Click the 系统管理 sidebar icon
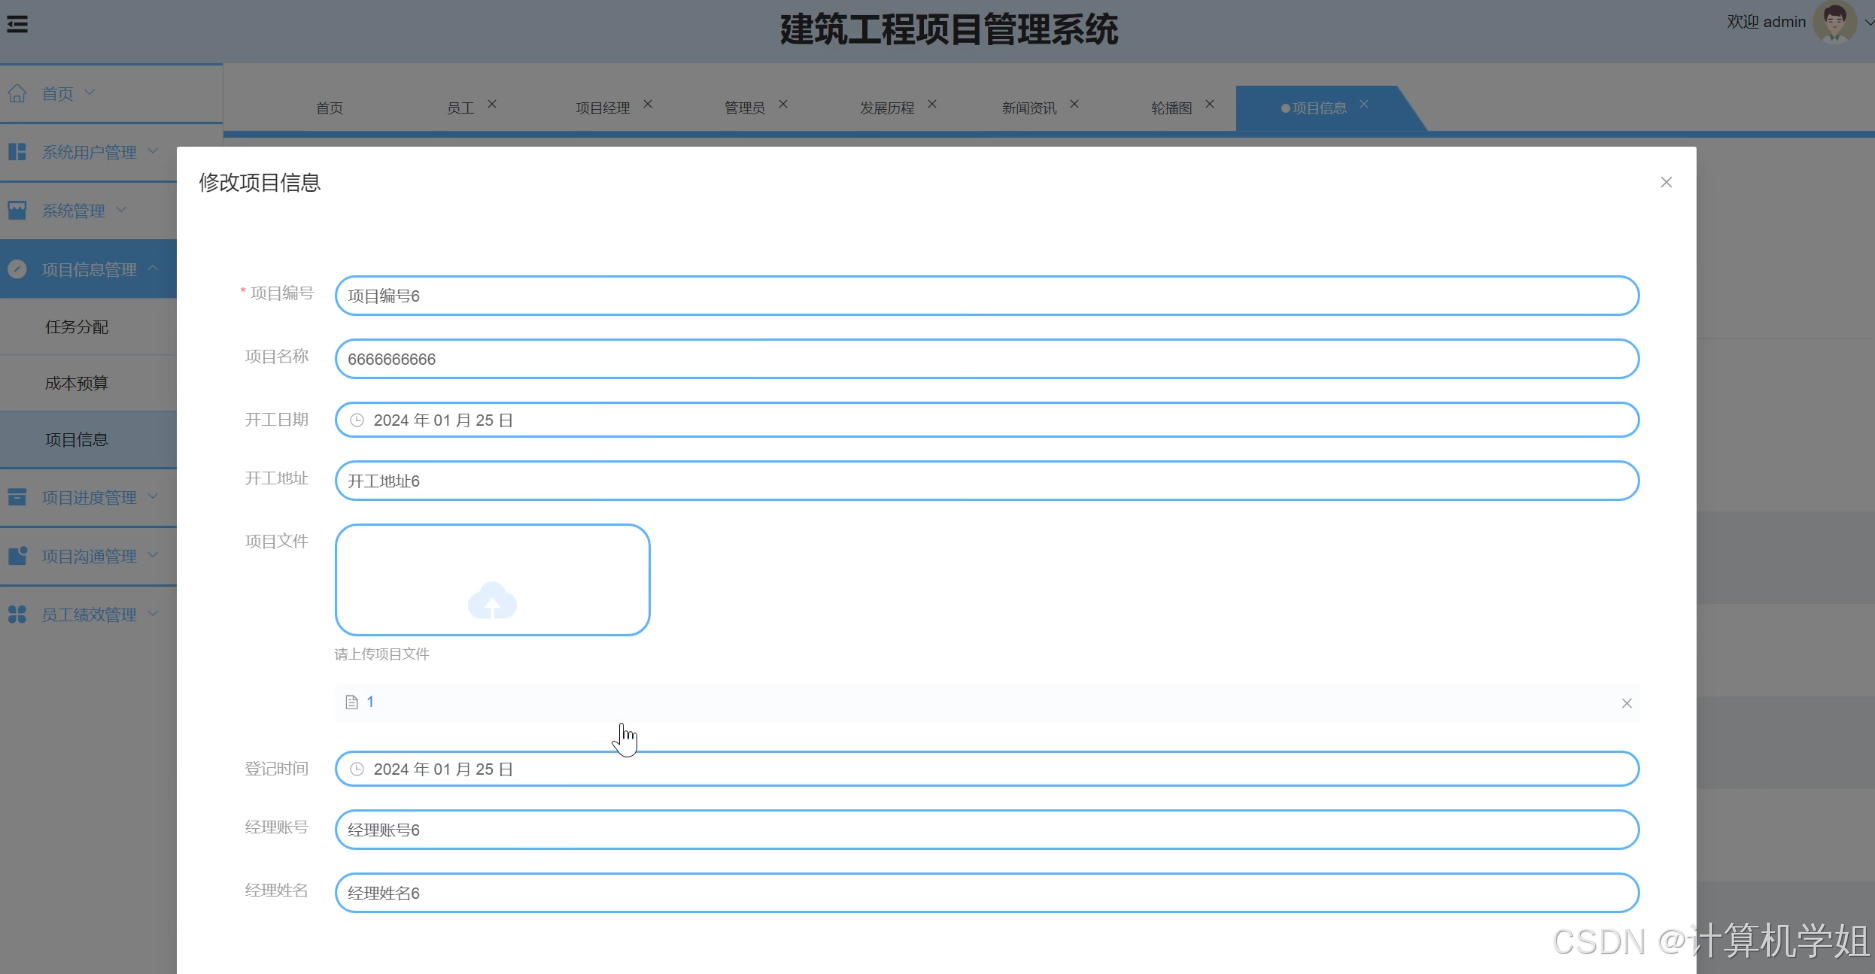This screenshot has height=974, width=1875. tap(17, 210)
